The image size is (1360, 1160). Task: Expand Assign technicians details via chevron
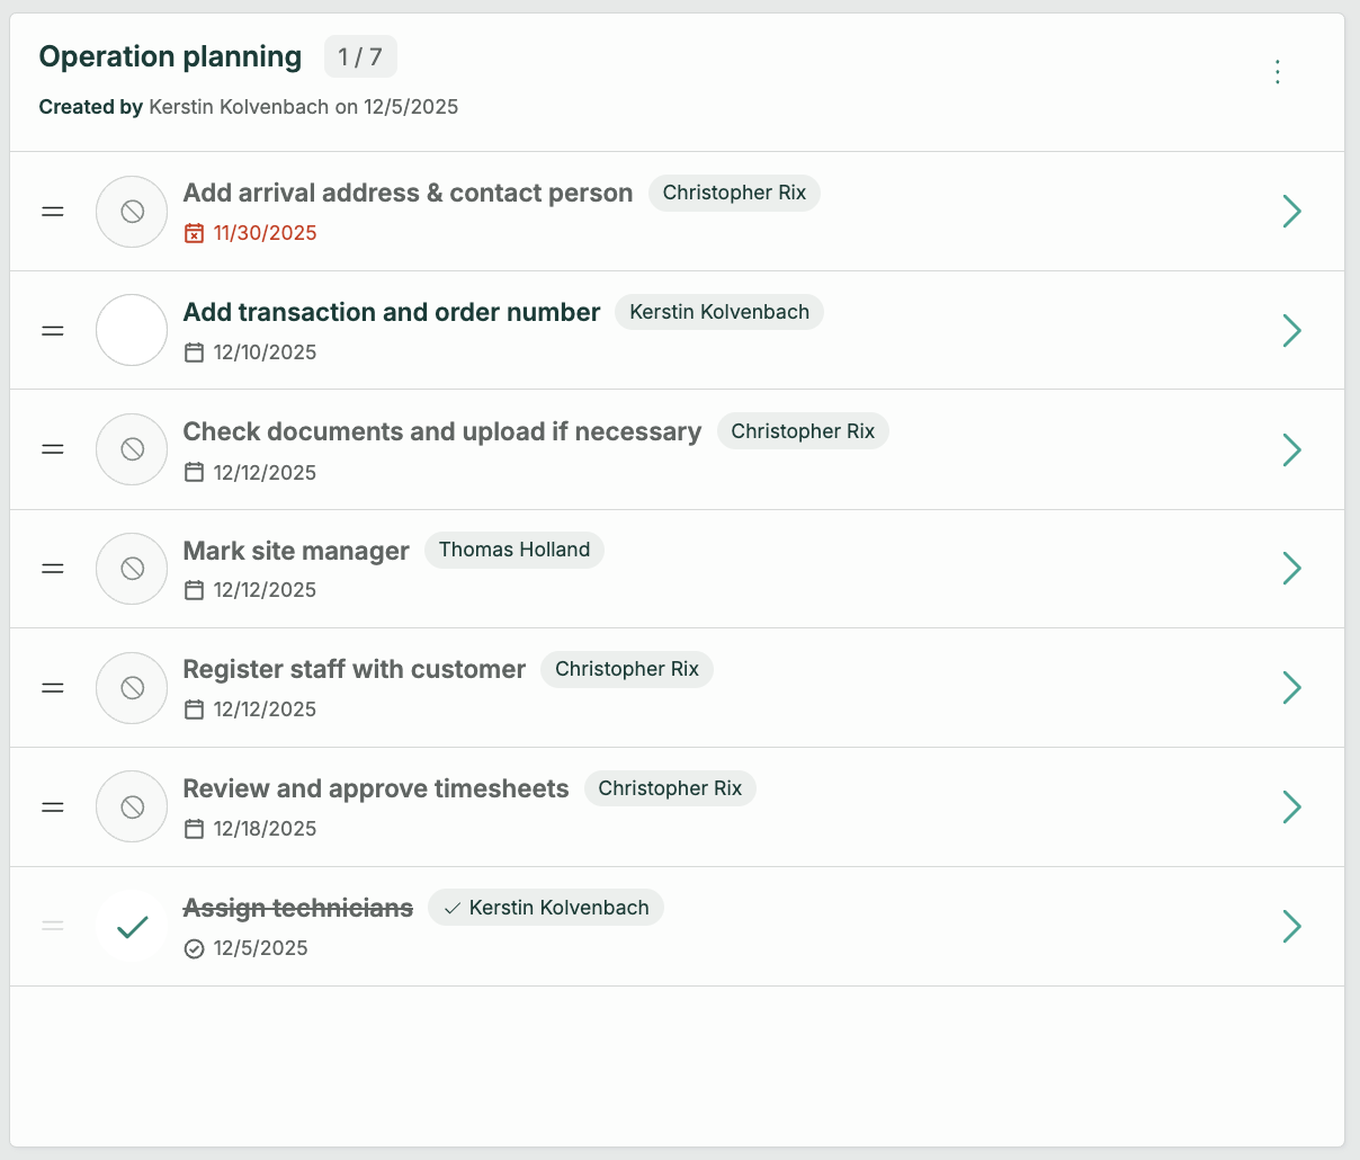tap(1291, 927)
